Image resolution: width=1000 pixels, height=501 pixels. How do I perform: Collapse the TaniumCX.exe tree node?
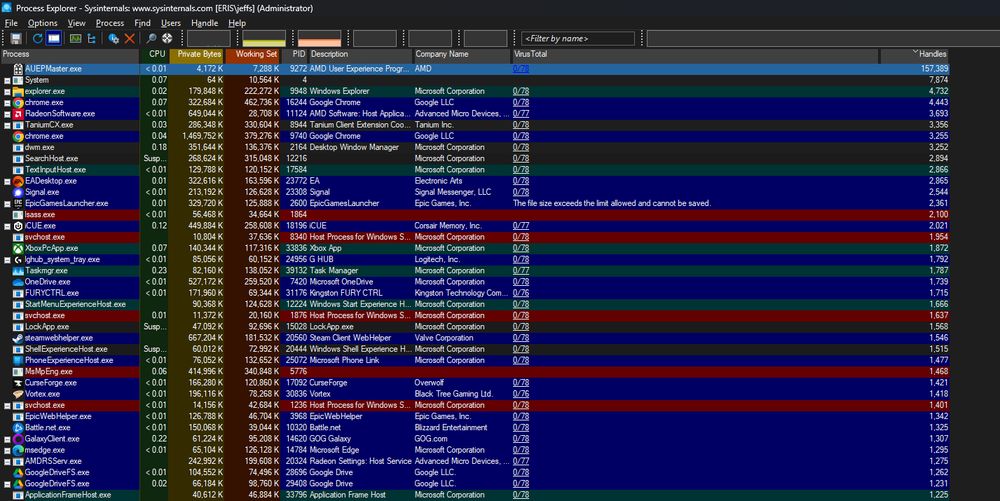(x=7, y=125)
